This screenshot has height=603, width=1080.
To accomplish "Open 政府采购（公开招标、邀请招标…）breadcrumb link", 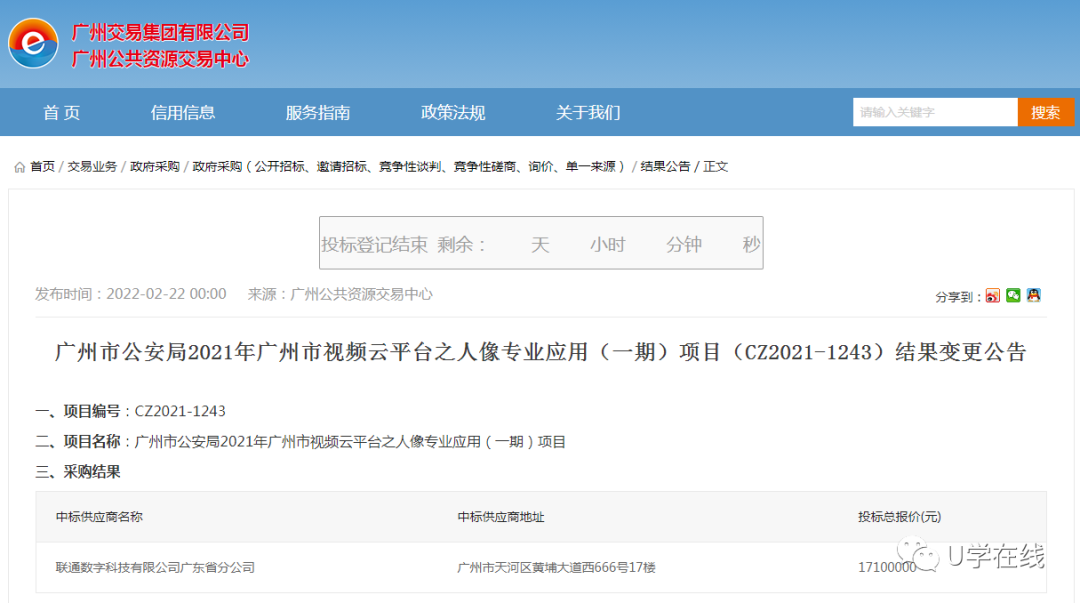I will [409, 167].
